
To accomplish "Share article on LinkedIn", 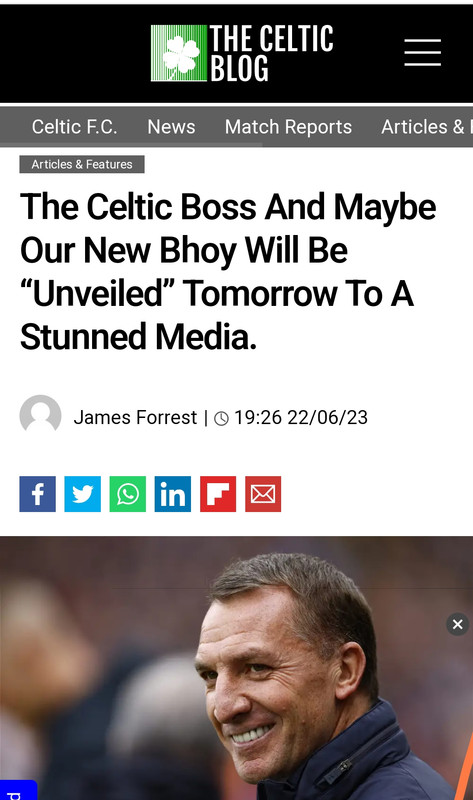I will tap(173, 494).
